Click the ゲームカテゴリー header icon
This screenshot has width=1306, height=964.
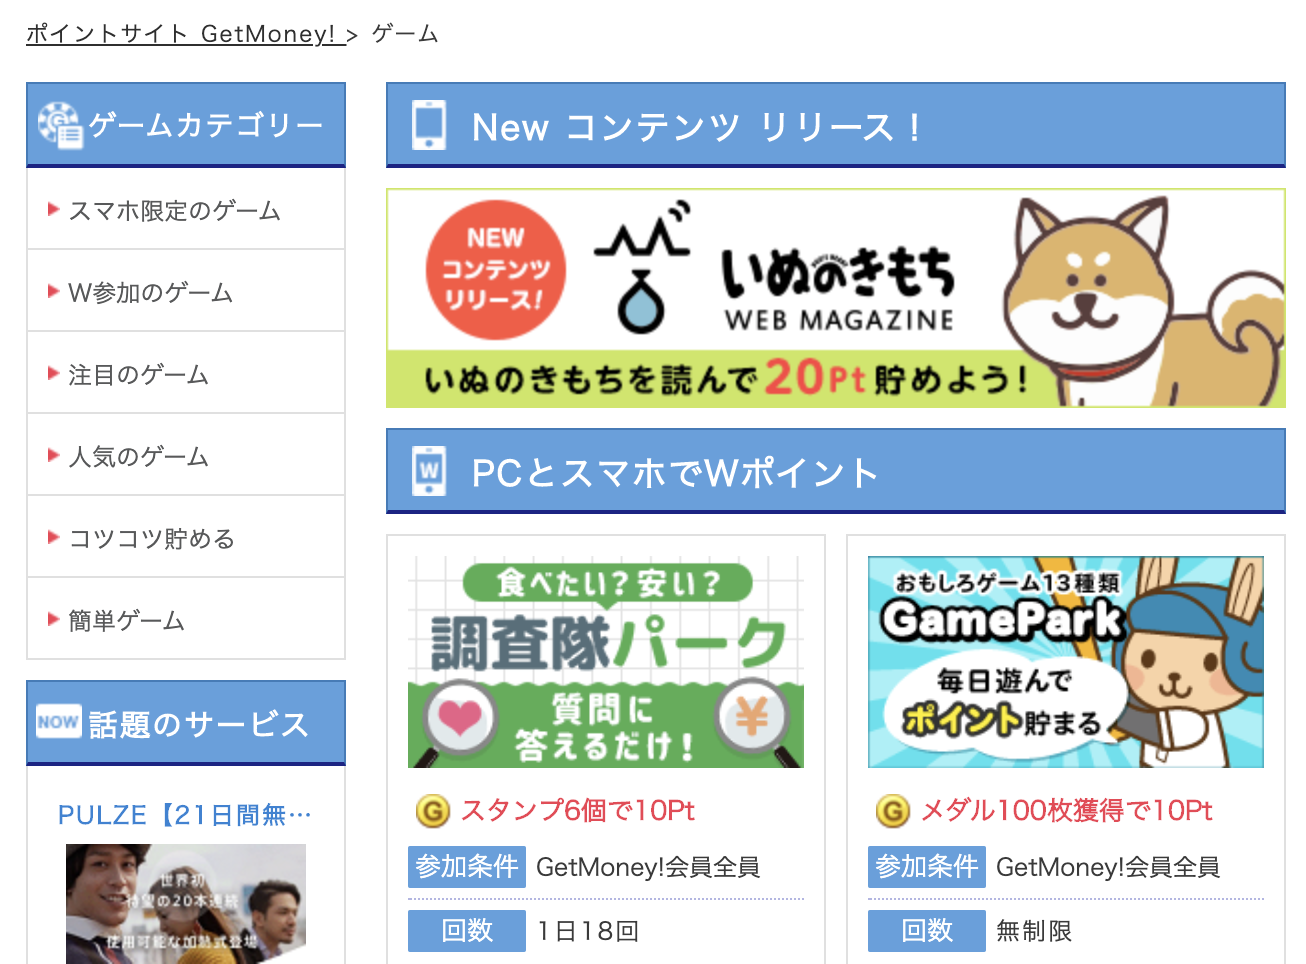[60, 125]
